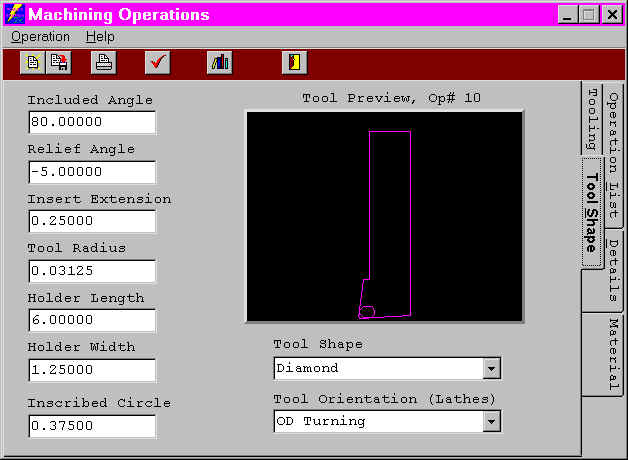Screen dimensions: 628x460
Task: Select the Tool Shape tab
Action: [592, 212]
